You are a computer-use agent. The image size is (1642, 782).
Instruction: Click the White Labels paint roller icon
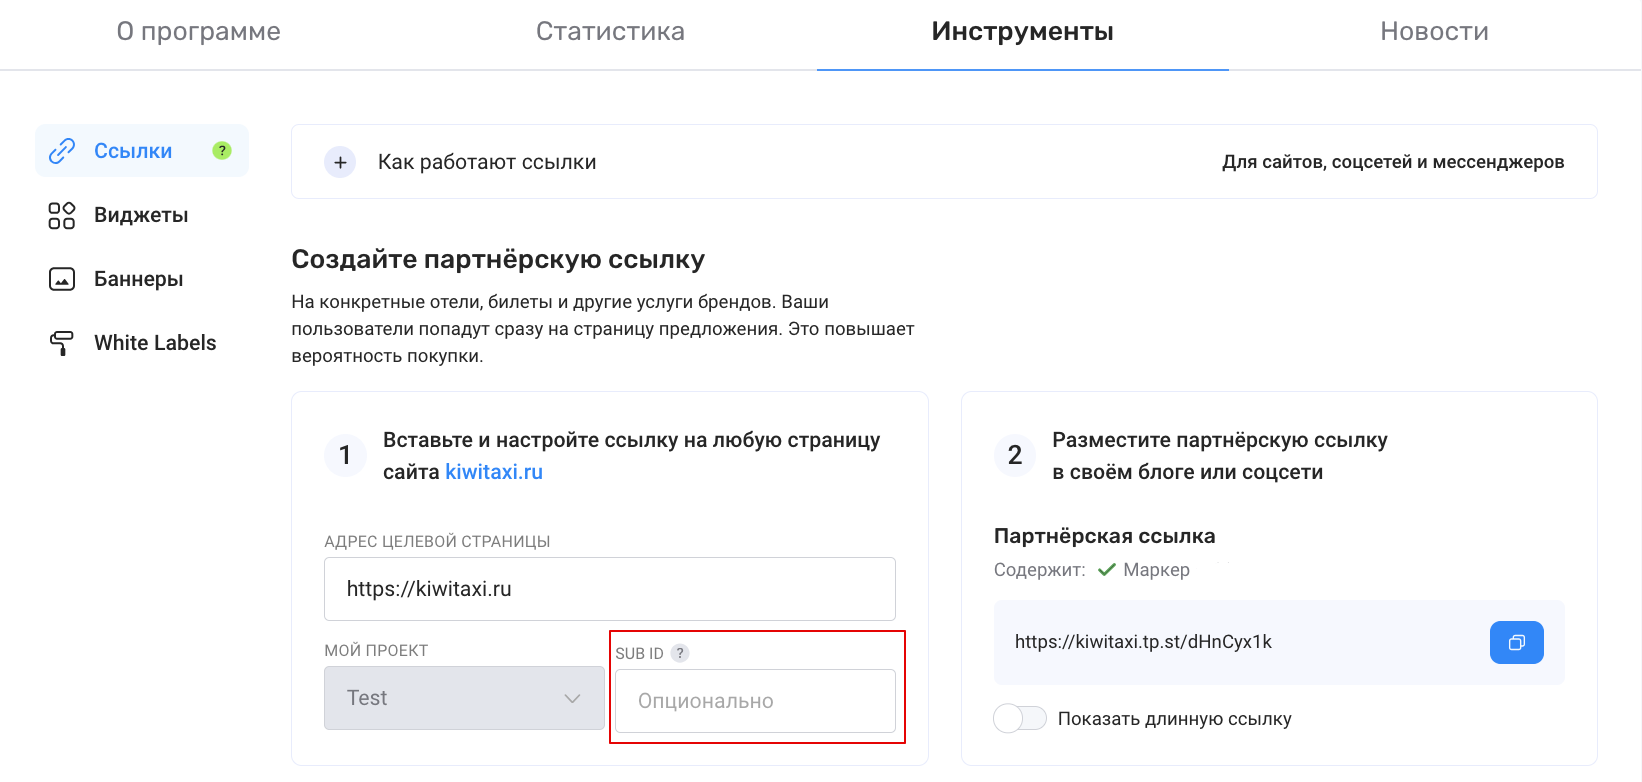62,343
